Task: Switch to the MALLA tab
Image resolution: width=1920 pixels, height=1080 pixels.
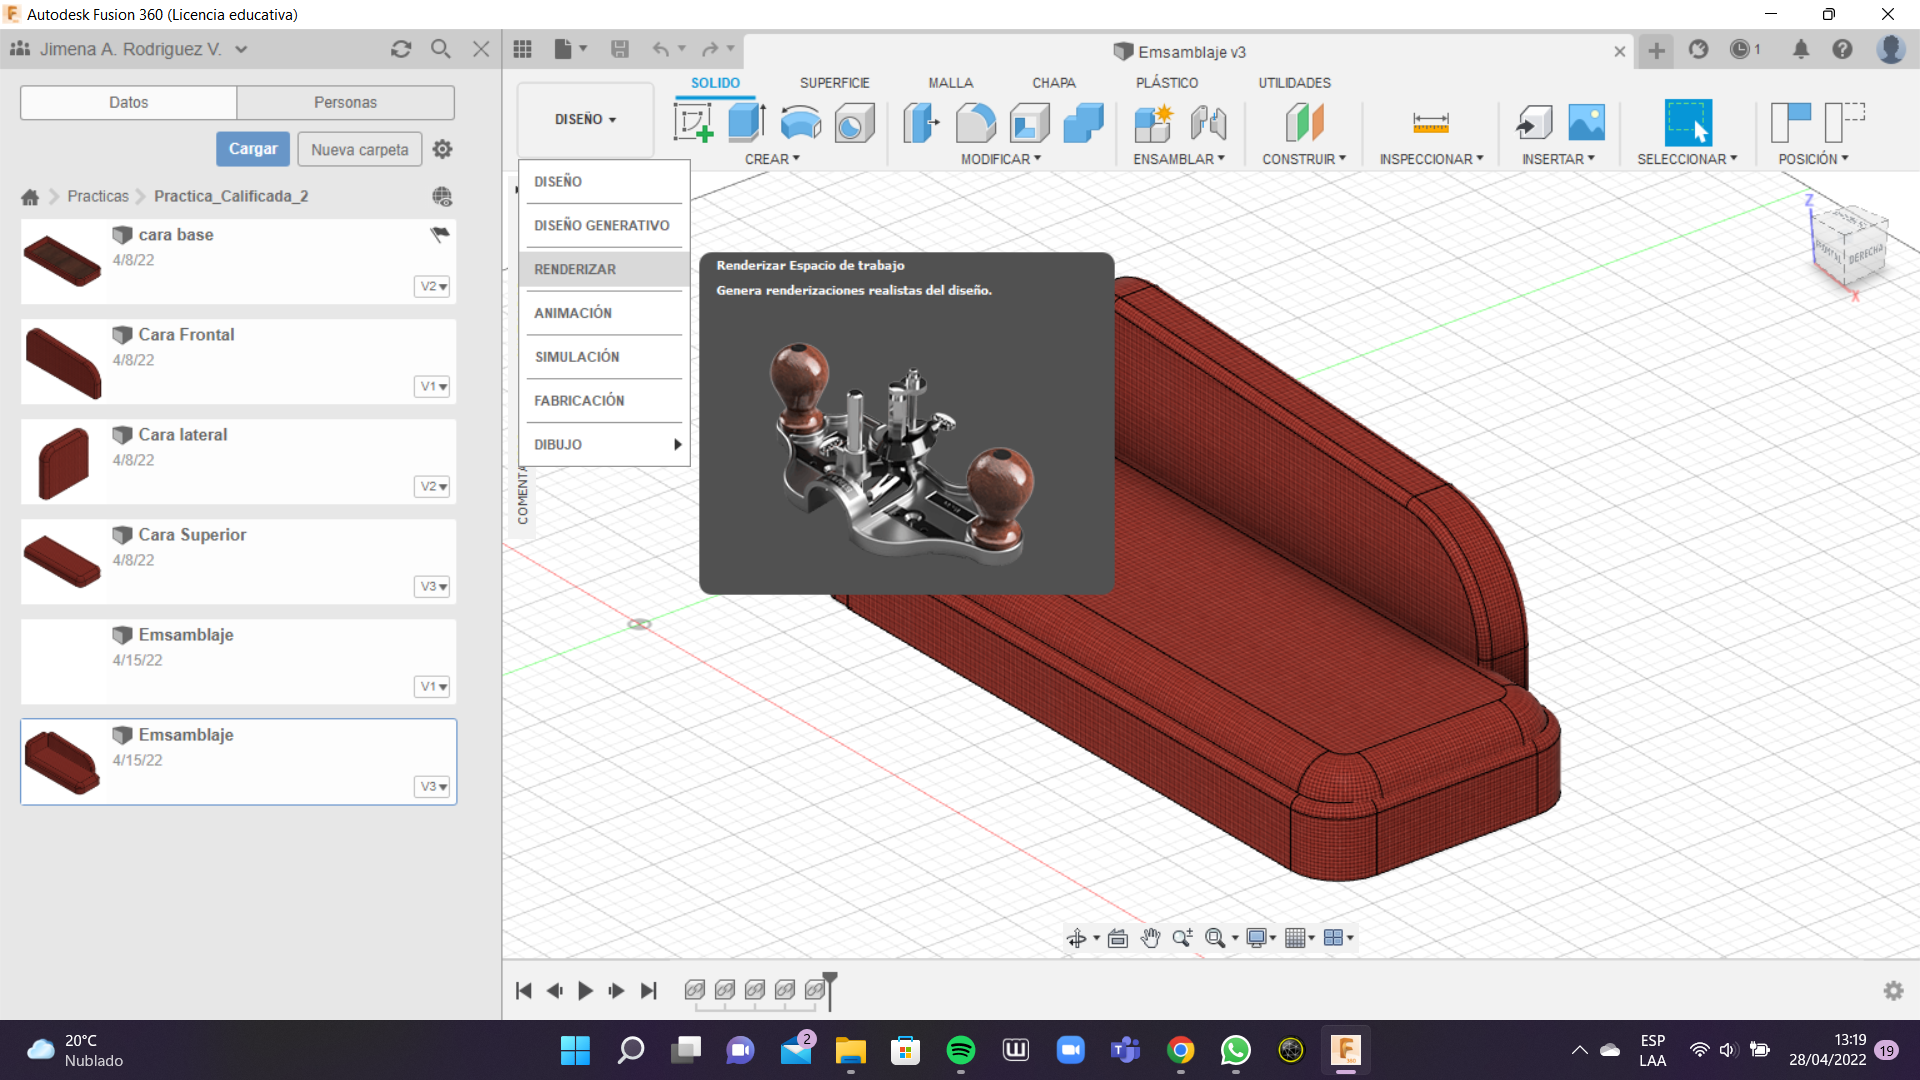Action: pos(950,83)
